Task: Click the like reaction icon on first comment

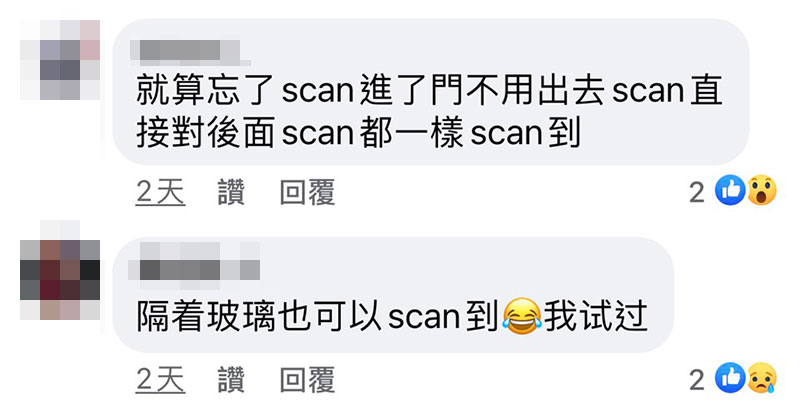Action: coord(730,190)
